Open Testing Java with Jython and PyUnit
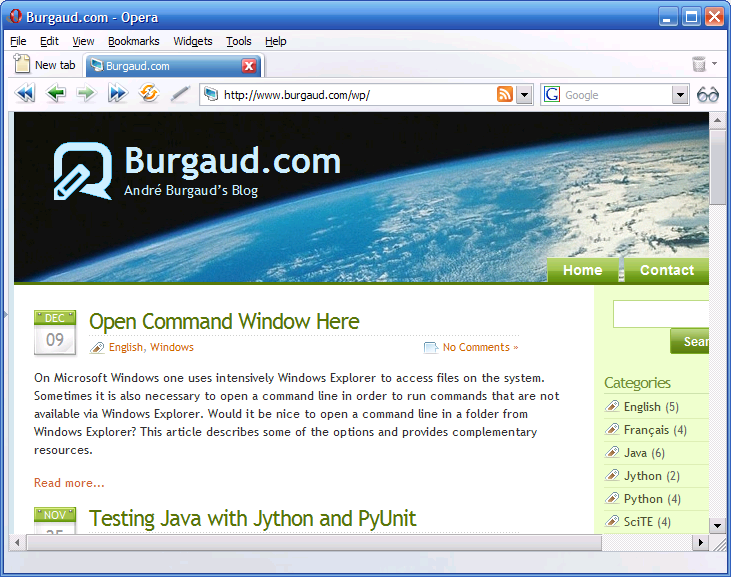This screenshot has width=731, height=577. pos(252,518)
